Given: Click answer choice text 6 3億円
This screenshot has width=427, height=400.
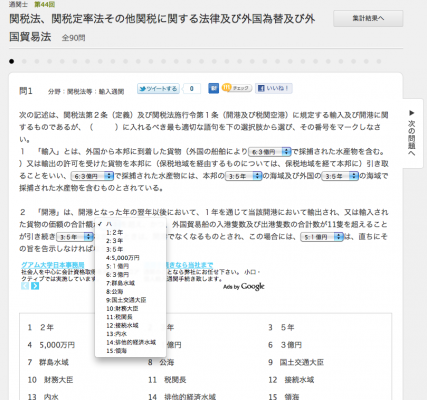Looking at the screenshot, I should 285,345.
